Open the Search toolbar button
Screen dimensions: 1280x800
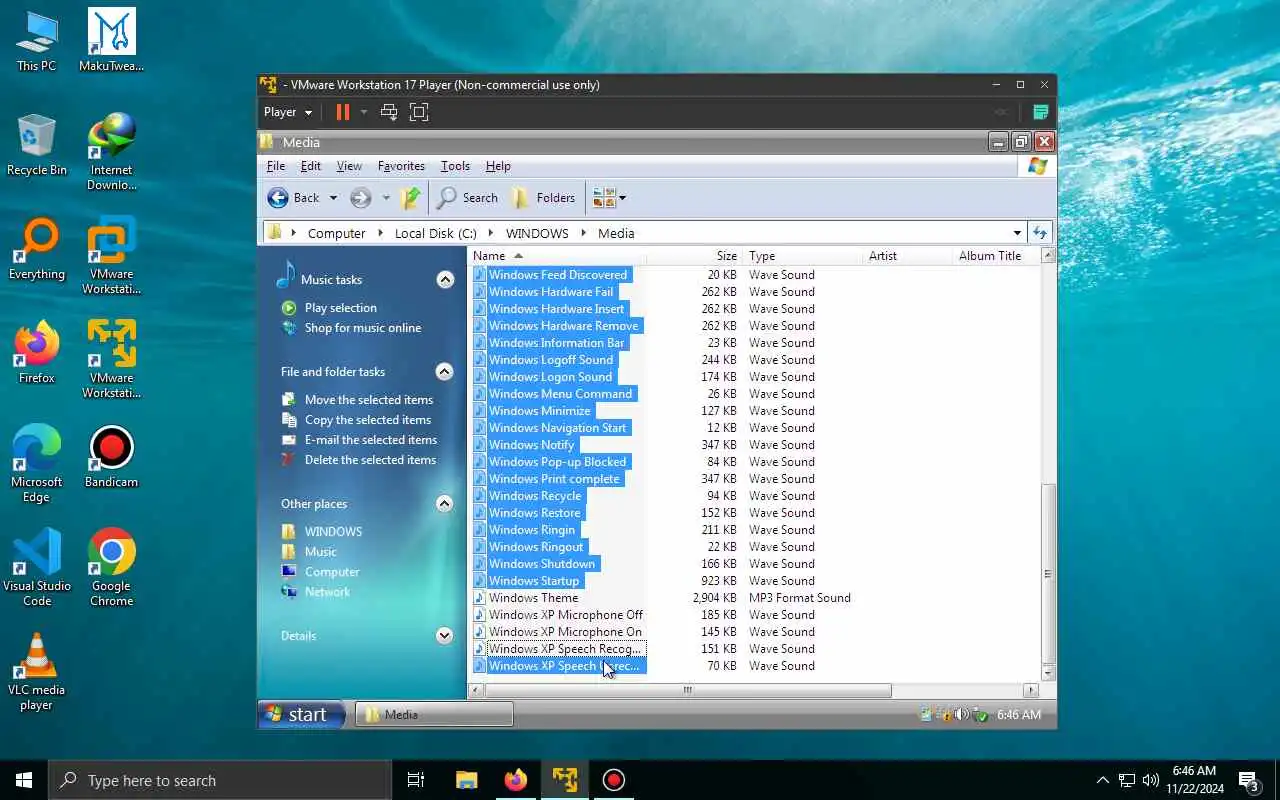pos(468,198)
